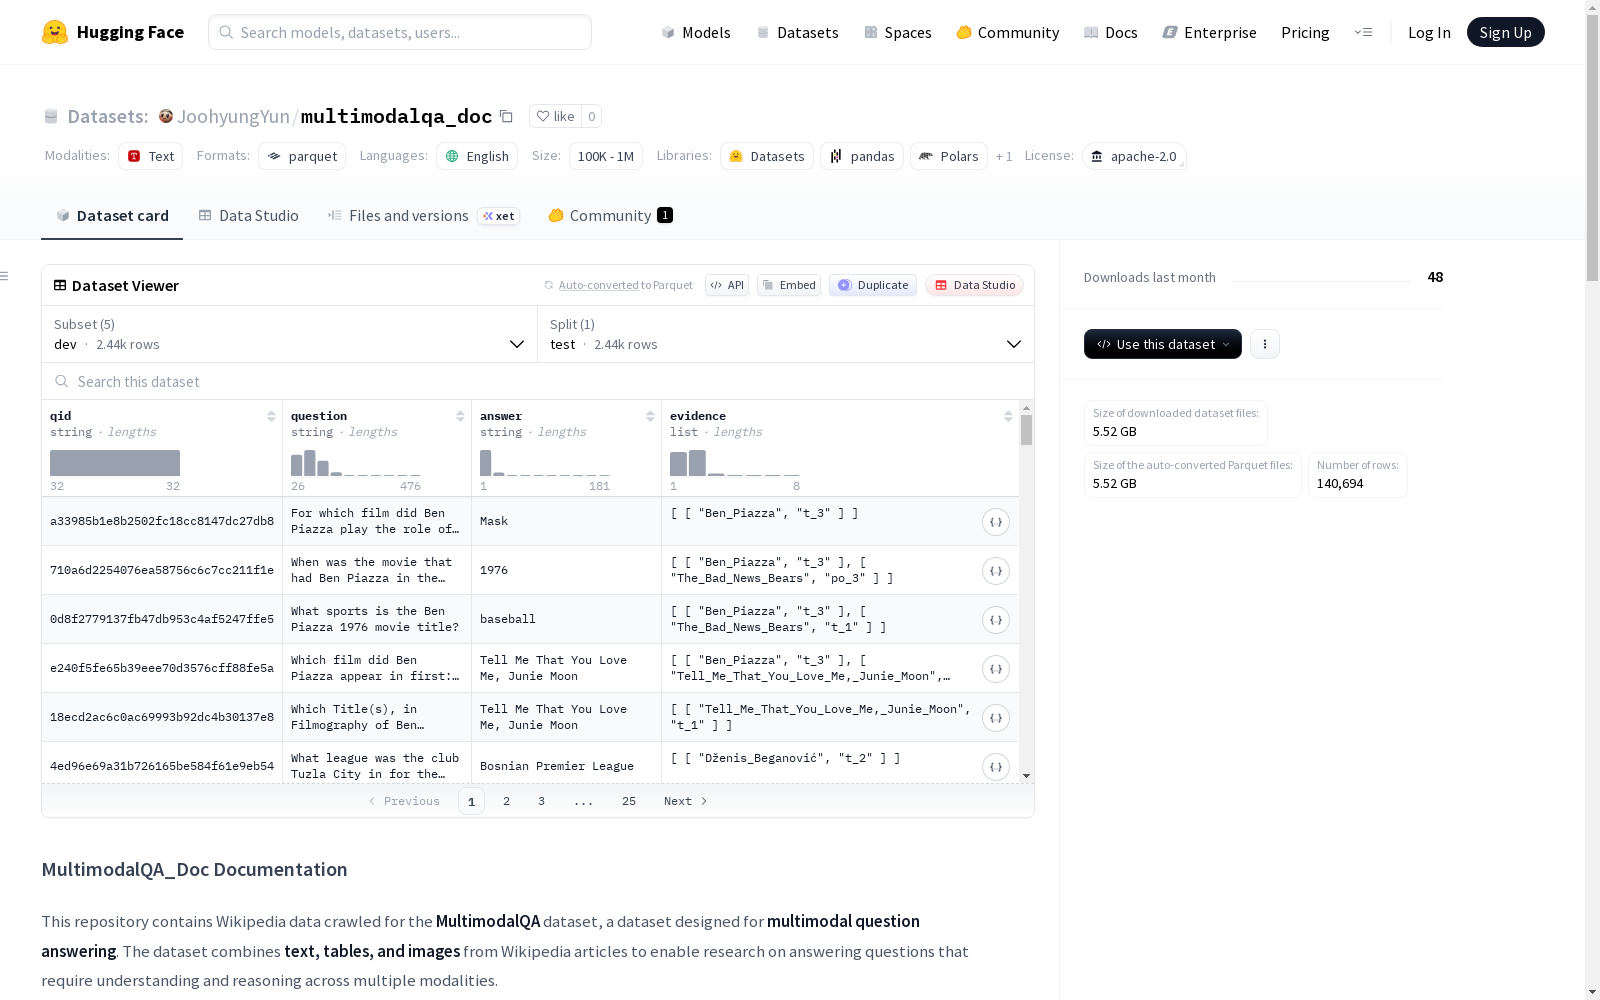This screenshot has width=1600, height=1000.
Task: Expand JSON for the e240f5fe qid row
Action: tap(996, 669)
